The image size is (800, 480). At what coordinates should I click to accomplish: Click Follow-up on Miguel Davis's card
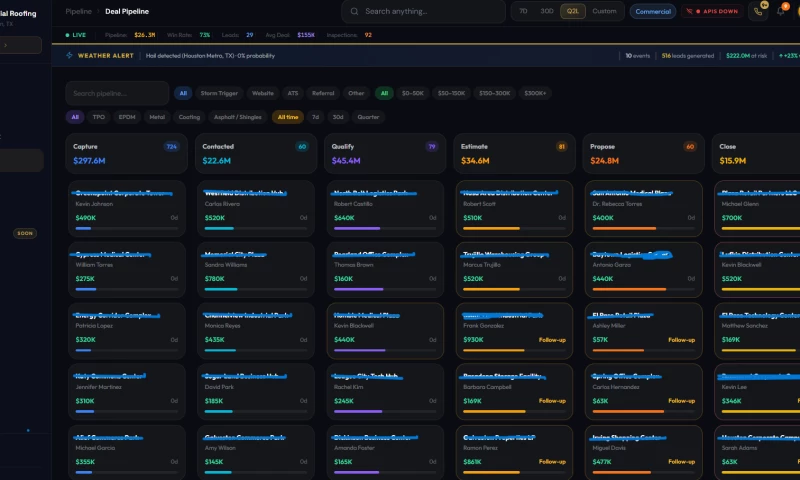[x=681, y=462]
